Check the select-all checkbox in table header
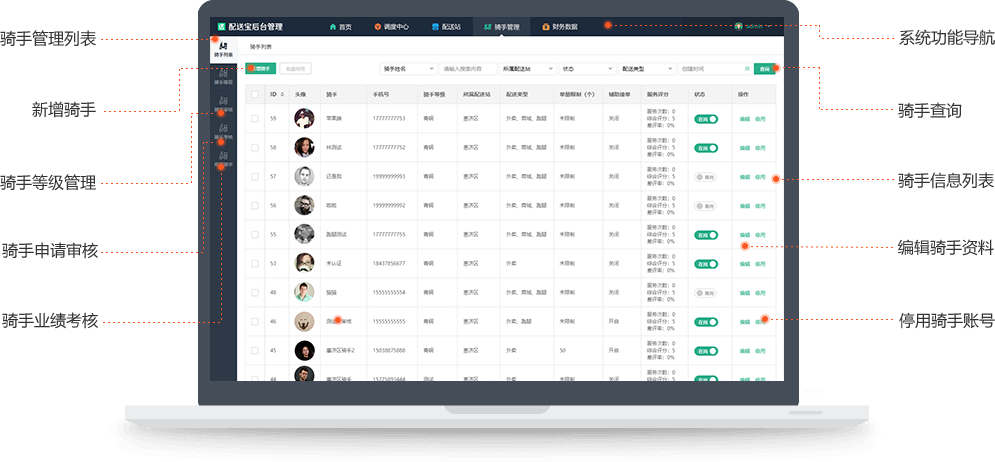Image resolution: width=995 pixels, height=462 pixels. pyautogui.click(x=255, y=94)
